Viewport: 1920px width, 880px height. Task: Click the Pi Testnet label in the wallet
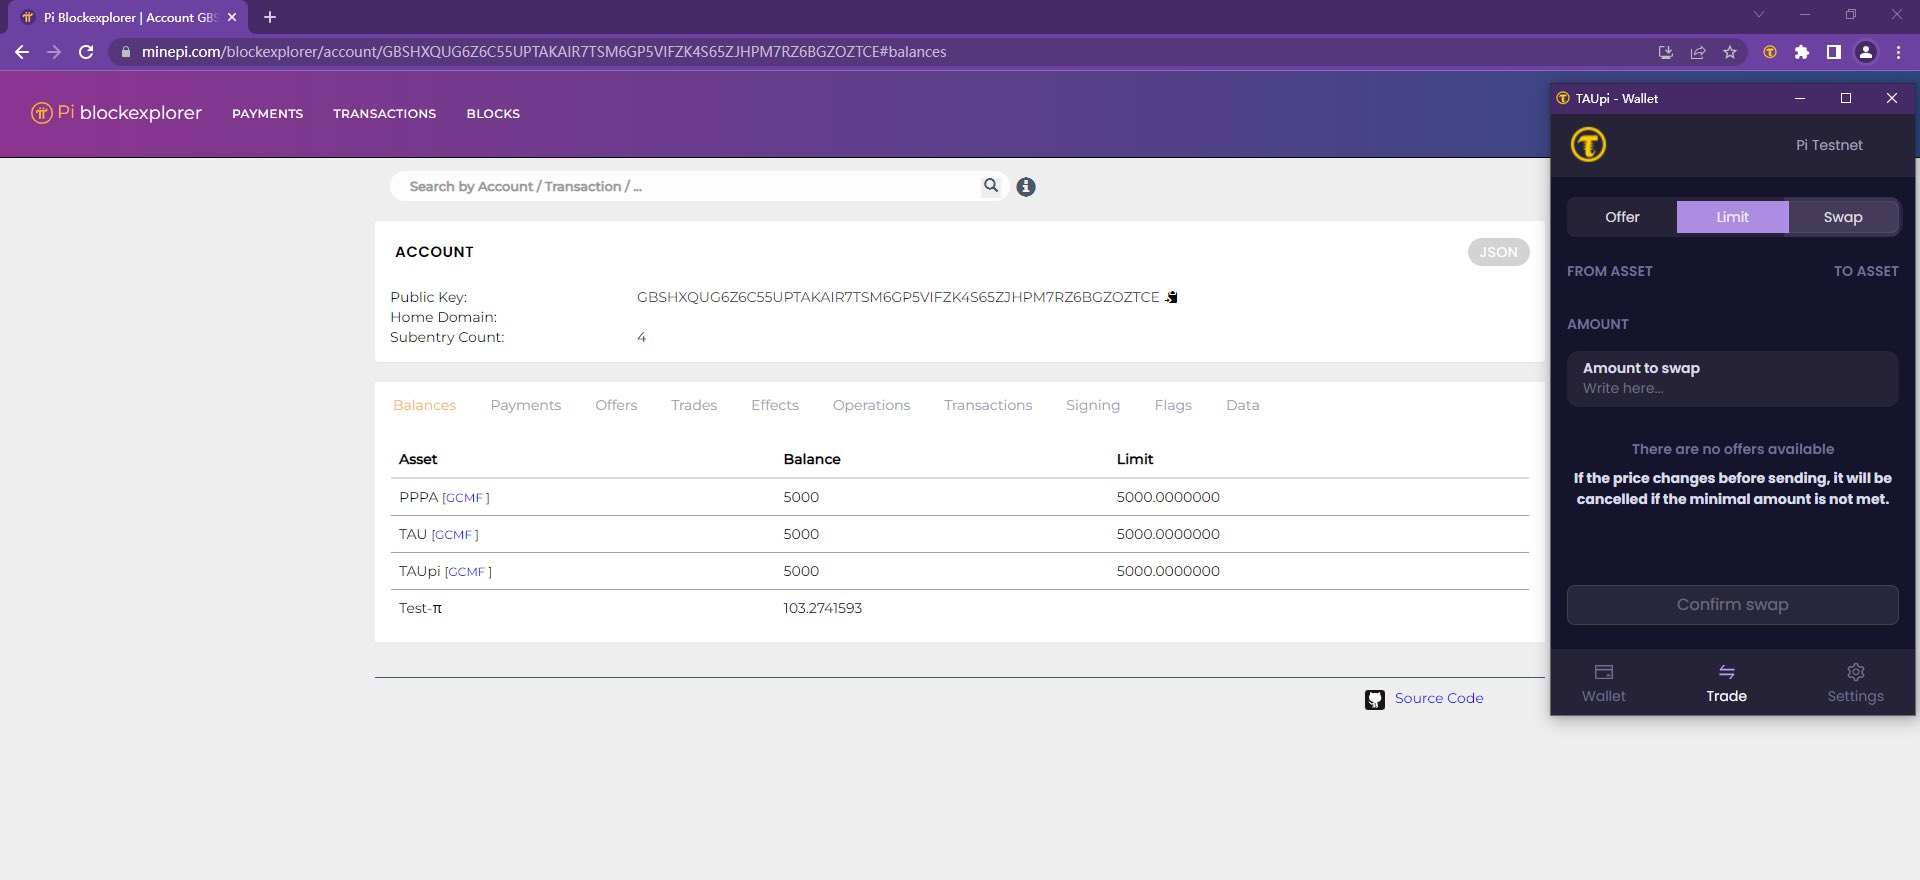(1829, 145)
